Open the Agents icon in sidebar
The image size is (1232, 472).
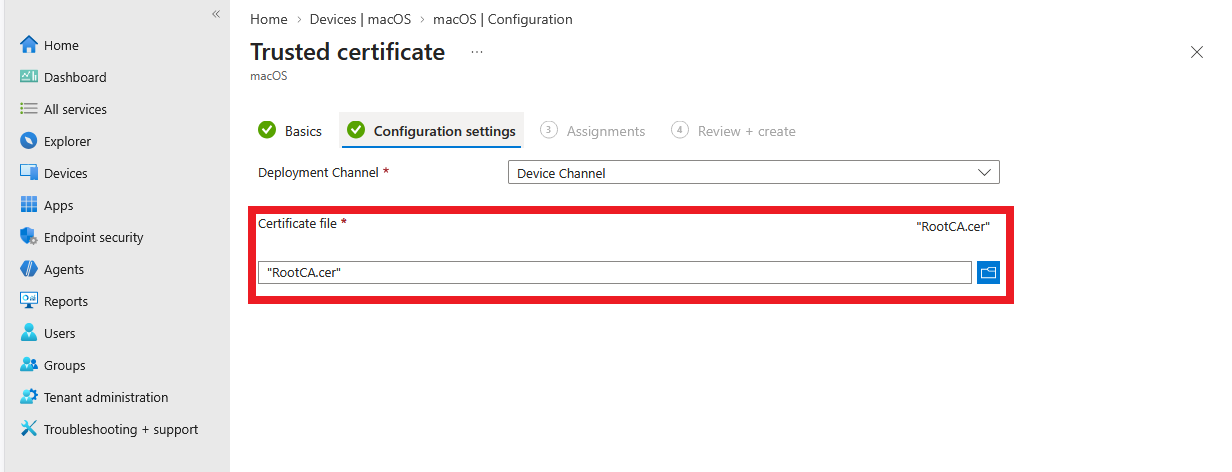point(29,269)
